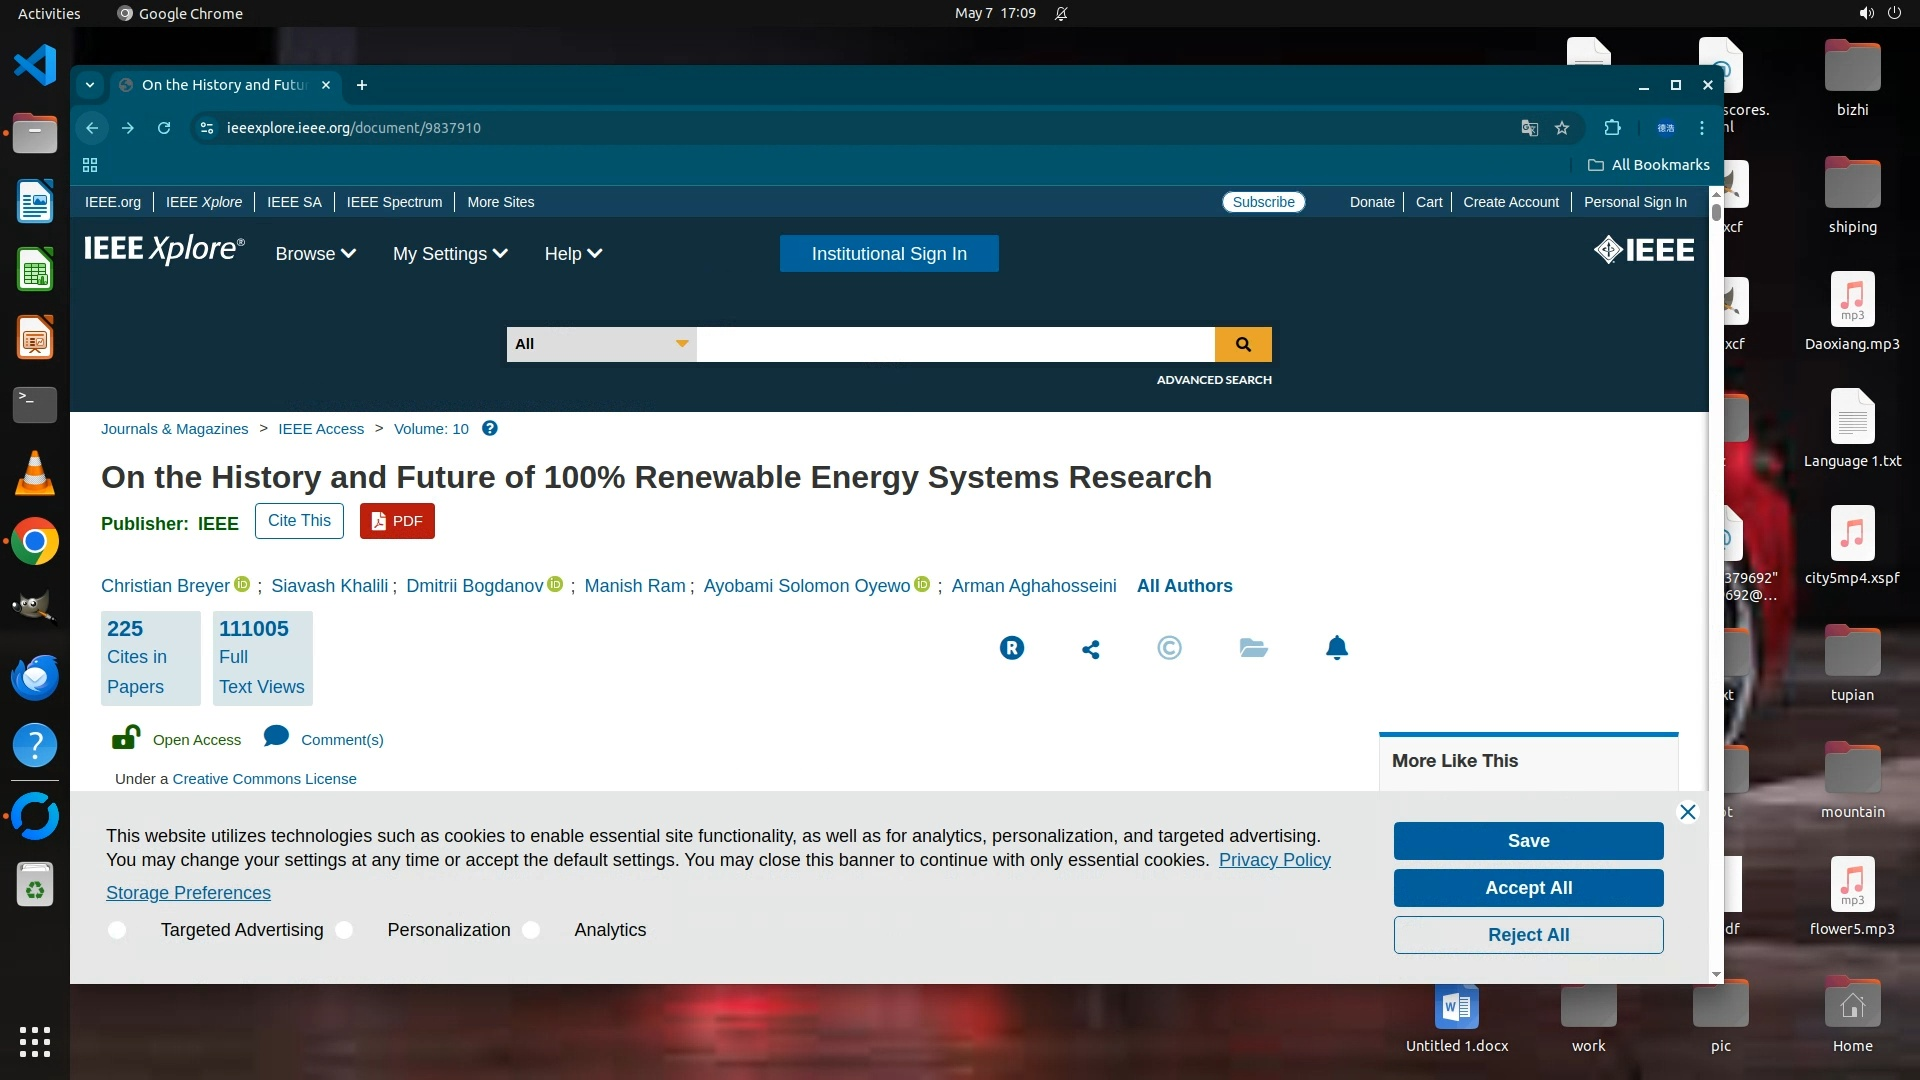Open the All search category dropdown
1920x1080 pixels.
tap(601, 344)
